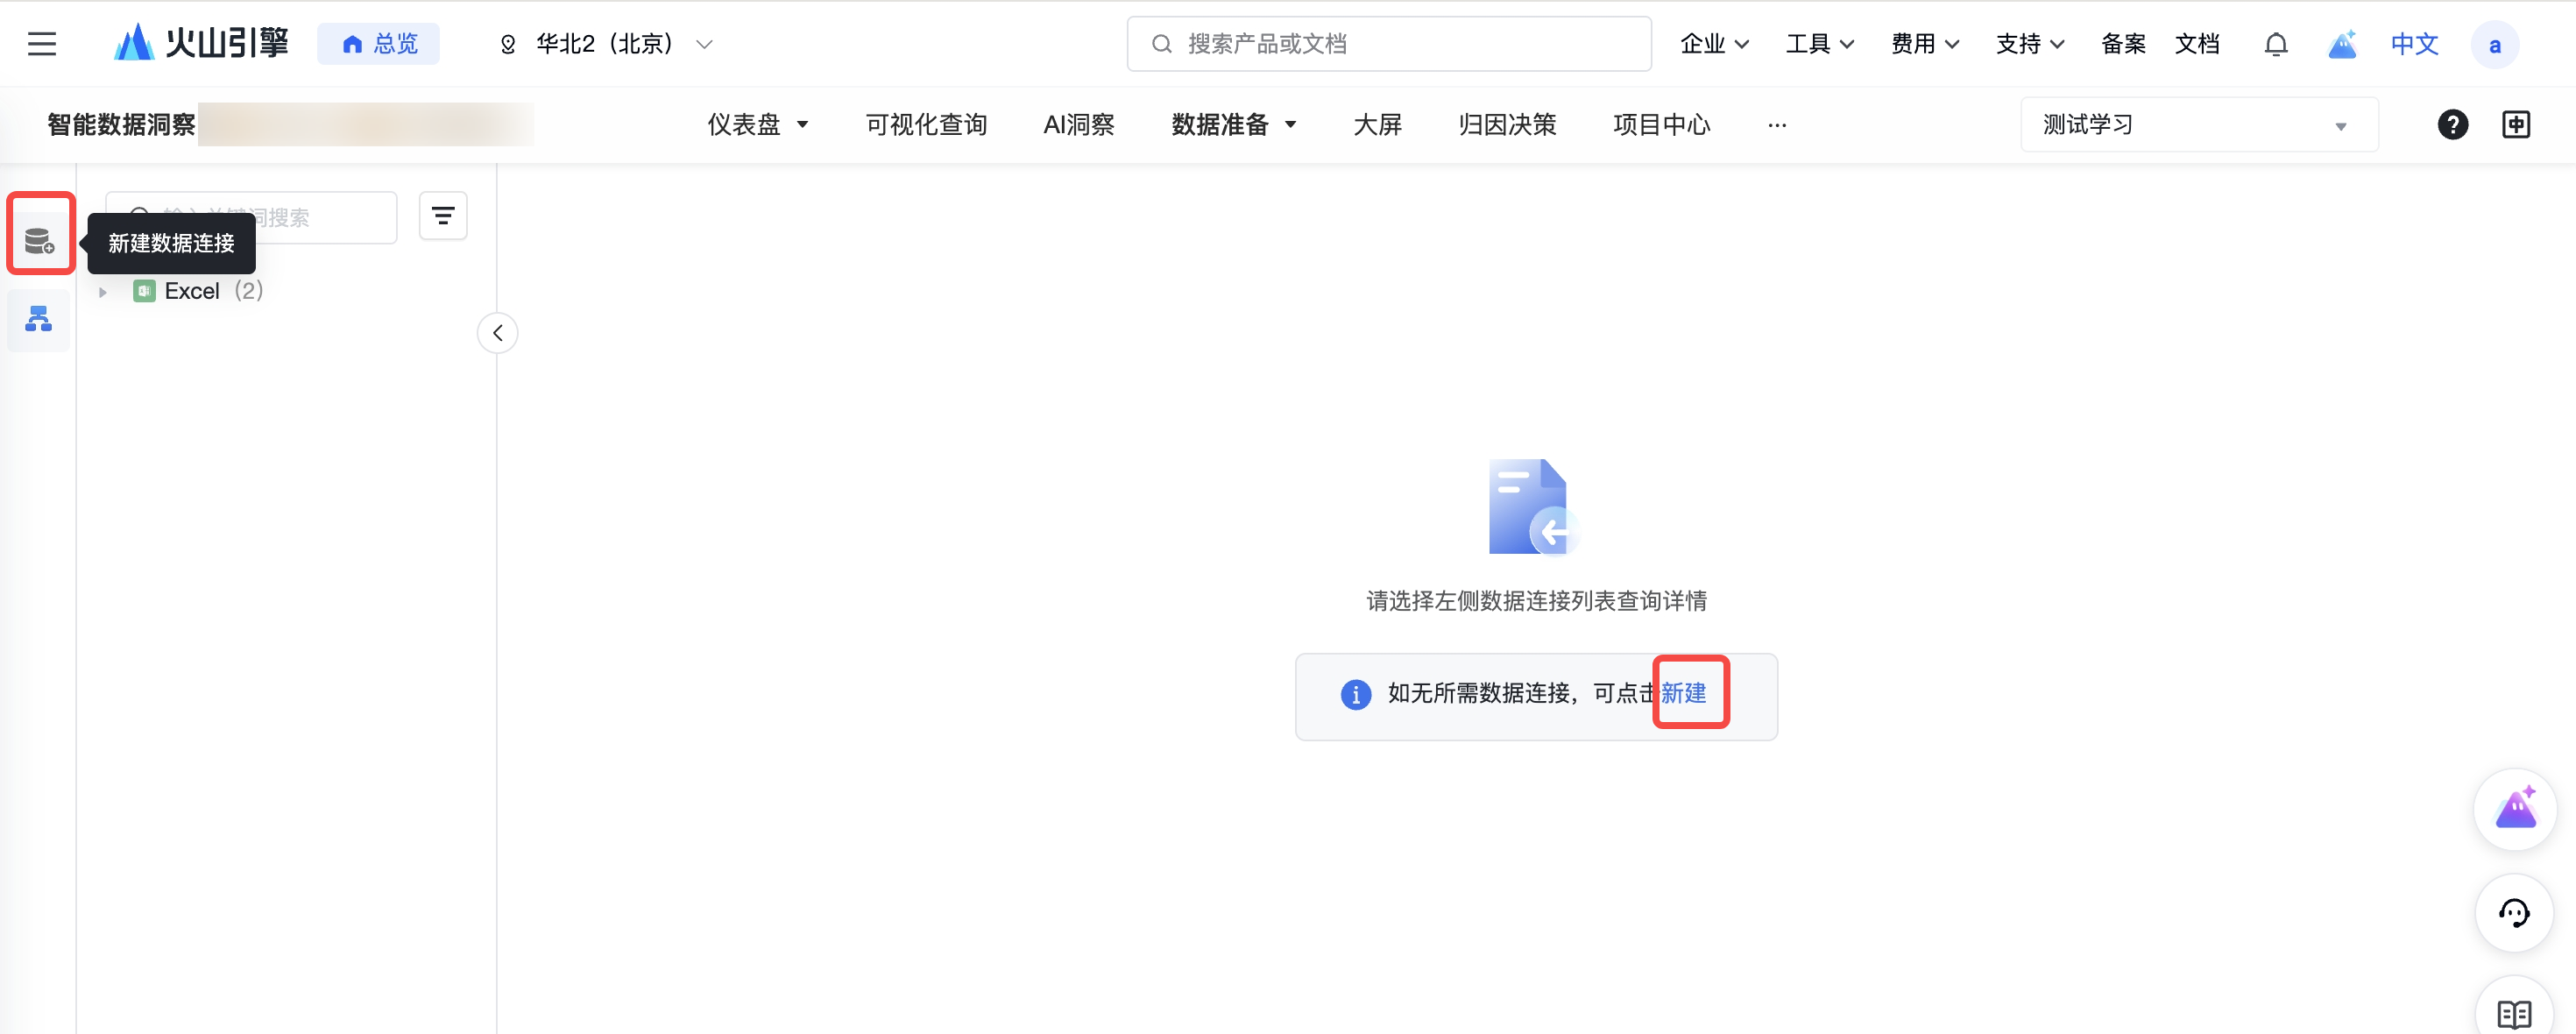Click the new data connection icon

(x=39, y=240)
